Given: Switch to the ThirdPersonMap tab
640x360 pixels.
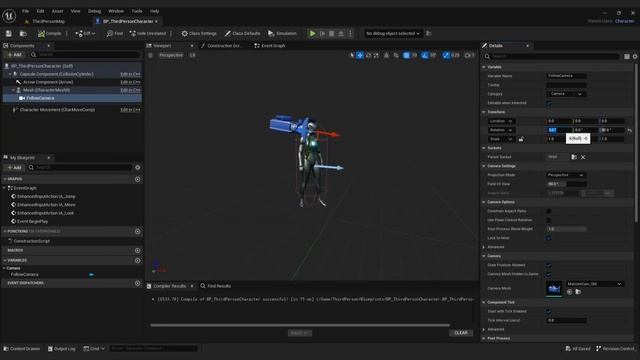Looking at the screenshot, I should [x=45, y=21].
